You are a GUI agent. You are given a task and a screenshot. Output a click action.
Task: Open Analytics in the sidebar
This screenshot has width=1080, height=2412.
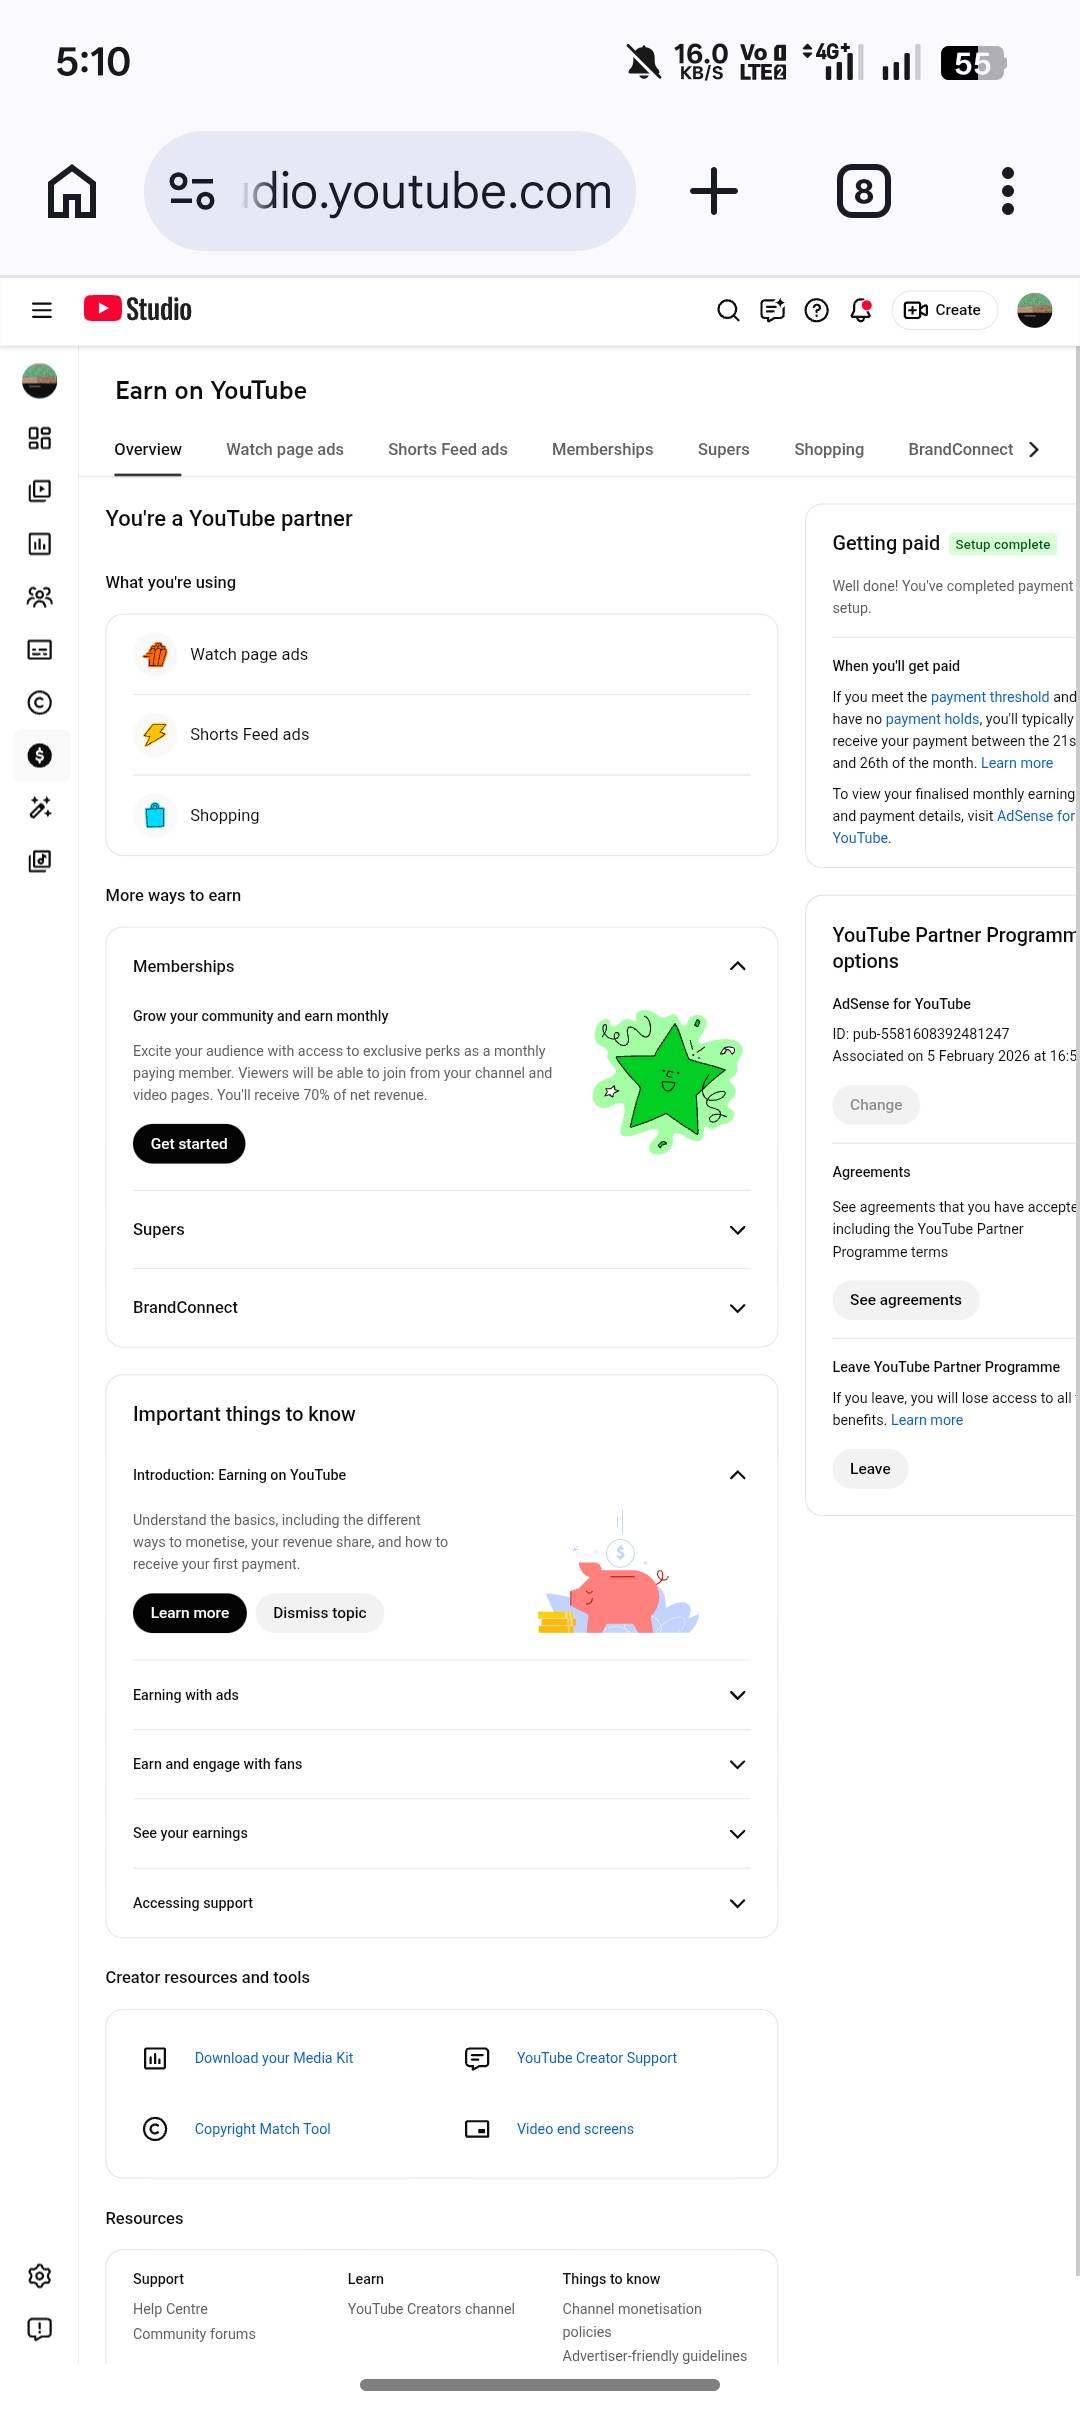[x=40, y=544]
